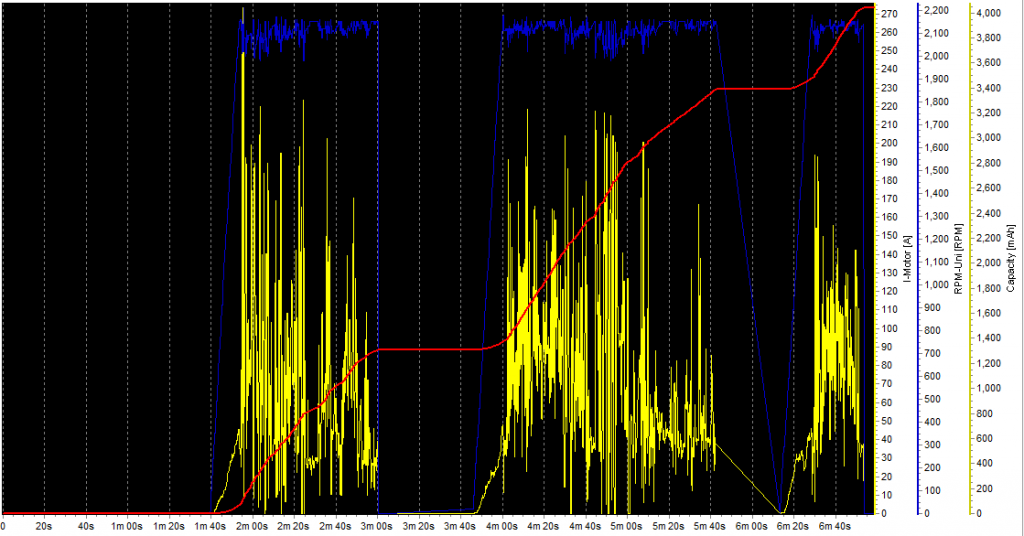Click the RPM-Uni [RPM] axis title
This screenshot has height=536, width=1024.
point(958,259)
